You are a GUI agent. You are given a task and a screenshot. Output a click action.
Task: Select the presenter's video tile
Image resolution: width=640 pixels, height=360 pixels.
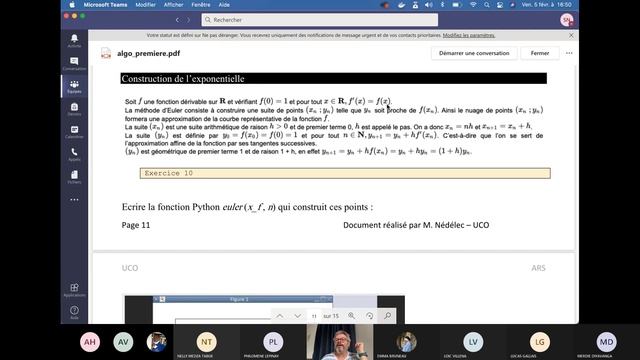pos(340,342)
